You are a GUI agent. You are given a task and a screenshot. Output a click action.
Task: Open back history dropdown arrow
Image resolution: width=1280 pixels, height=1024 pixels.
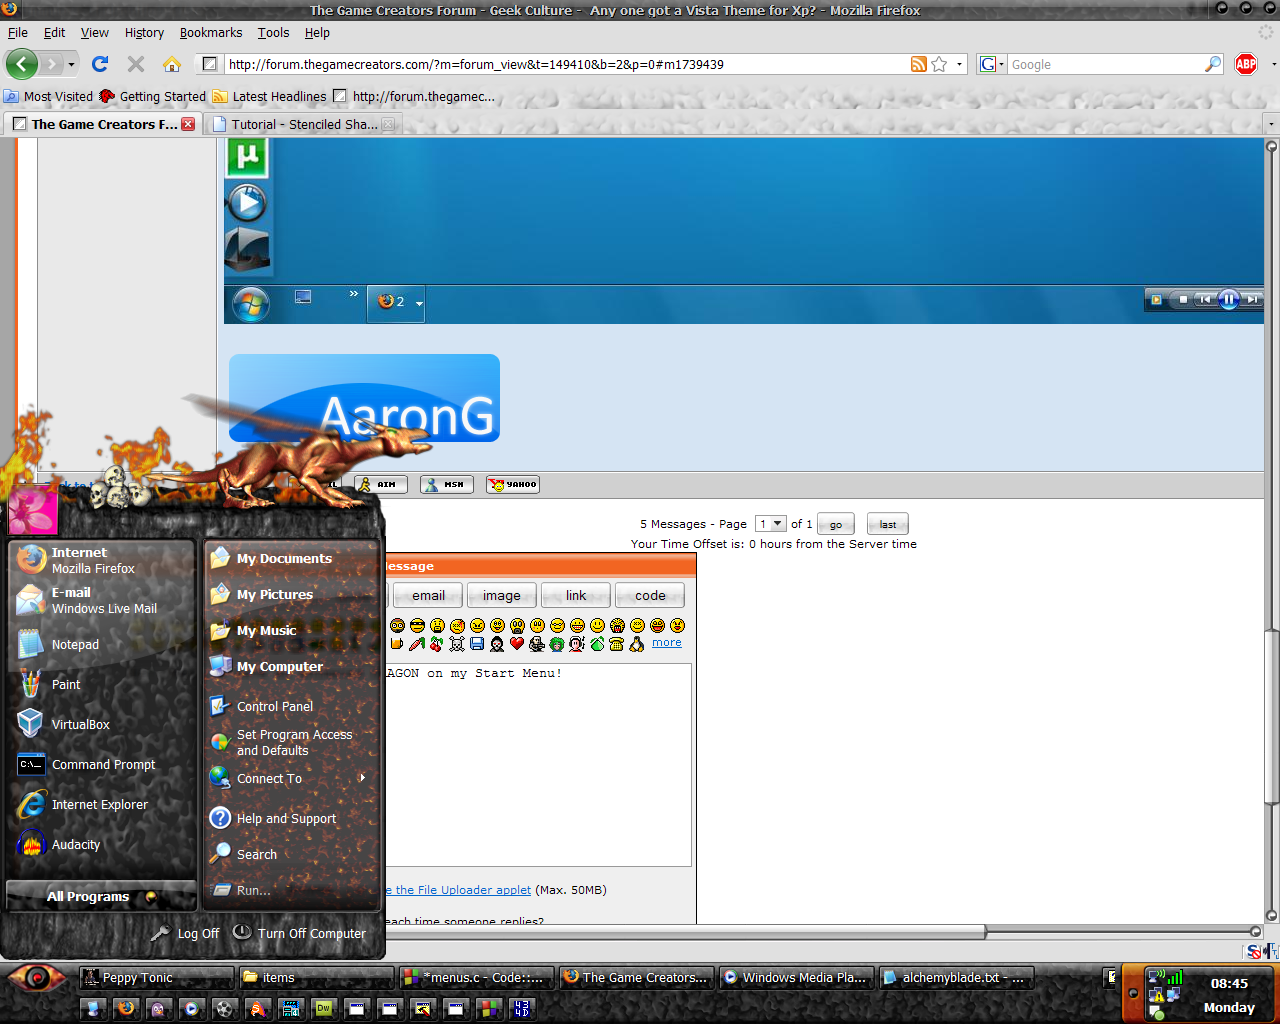coord(71,64)
